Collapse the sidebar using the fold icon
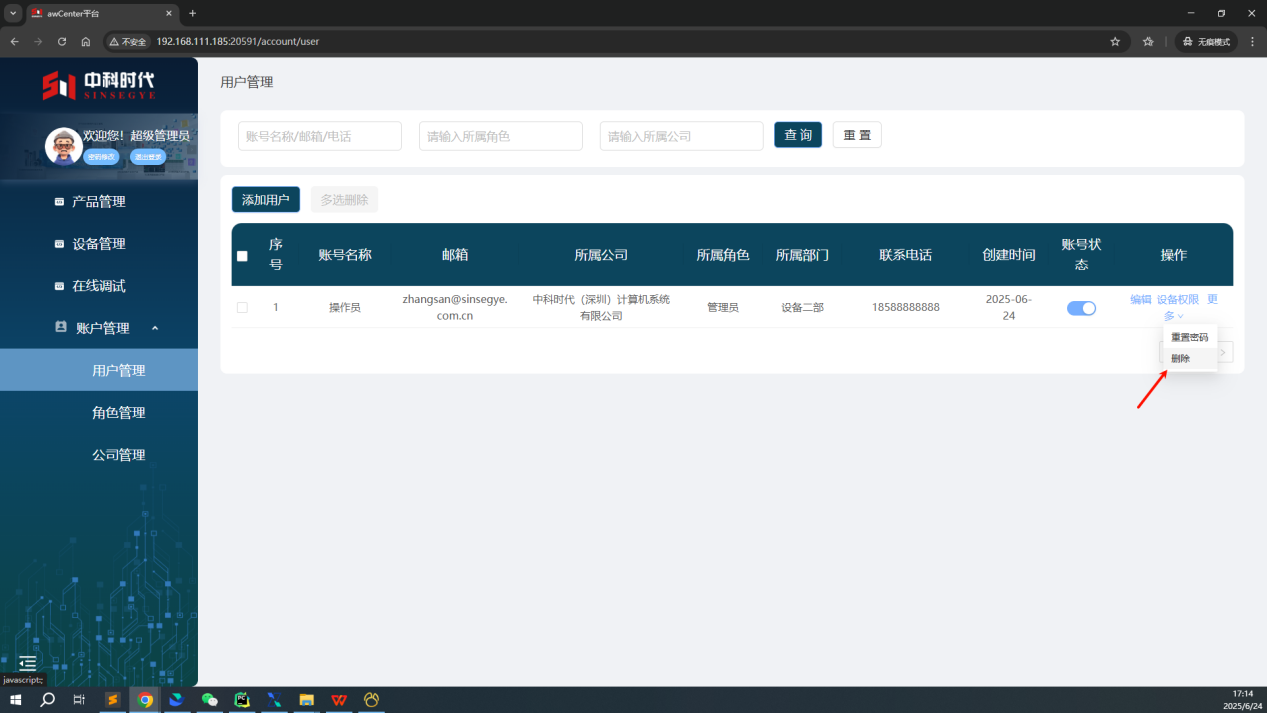The height and width of the screenshot is (713, 1267). pos(28,663)
